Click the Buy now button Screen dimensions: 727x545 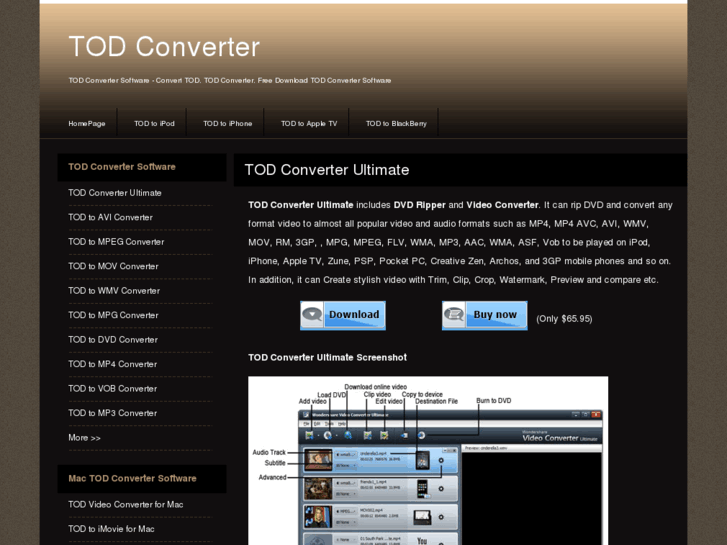pyautogui.click(x=485, y=315)
